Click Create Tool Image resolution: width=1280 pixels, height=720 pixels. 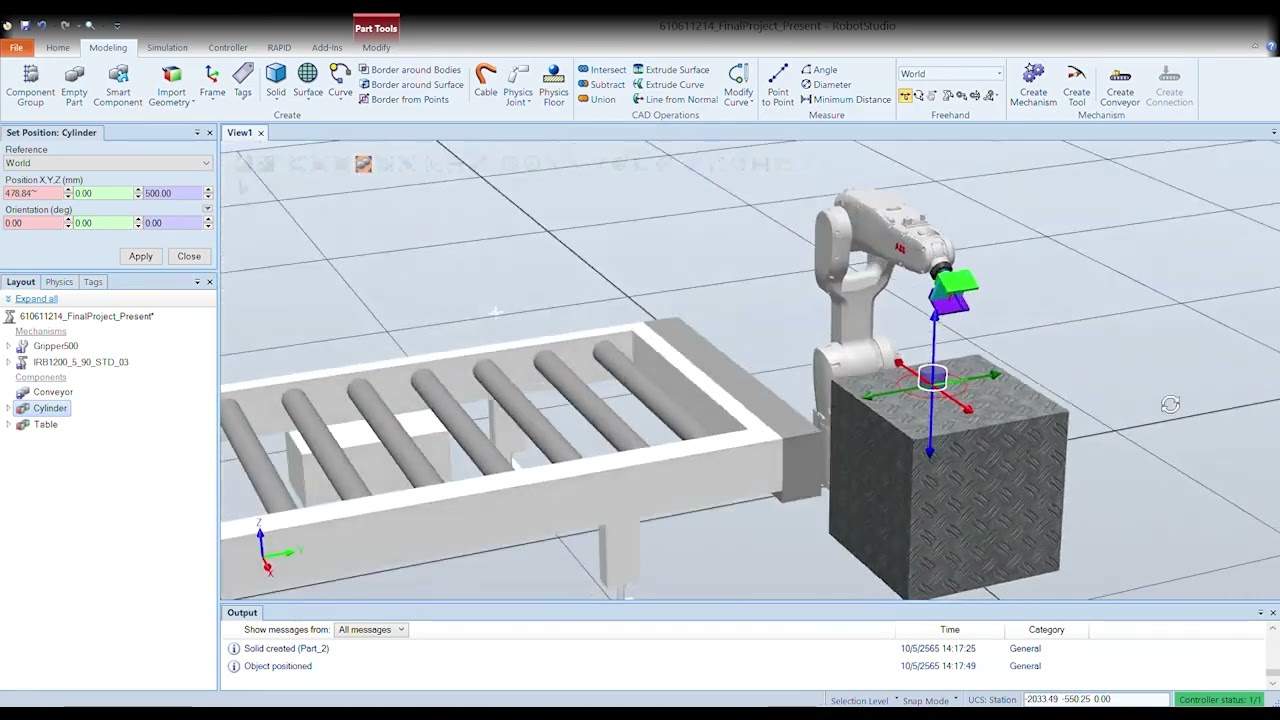pos(1077,86)
